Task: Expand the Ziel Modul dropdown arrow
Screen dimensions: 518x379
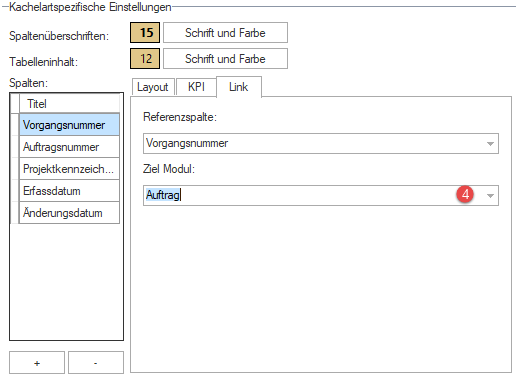Action: point(490,196)
